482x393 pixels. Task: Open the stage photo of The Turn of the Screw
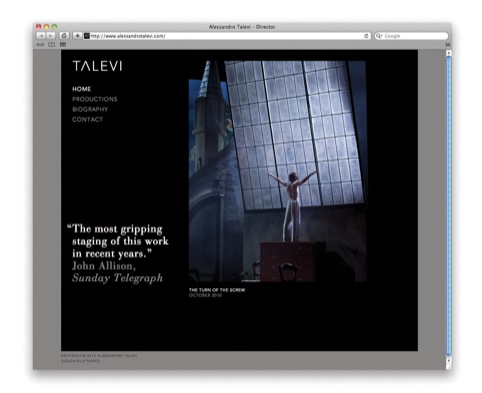[x=277, y=171]
